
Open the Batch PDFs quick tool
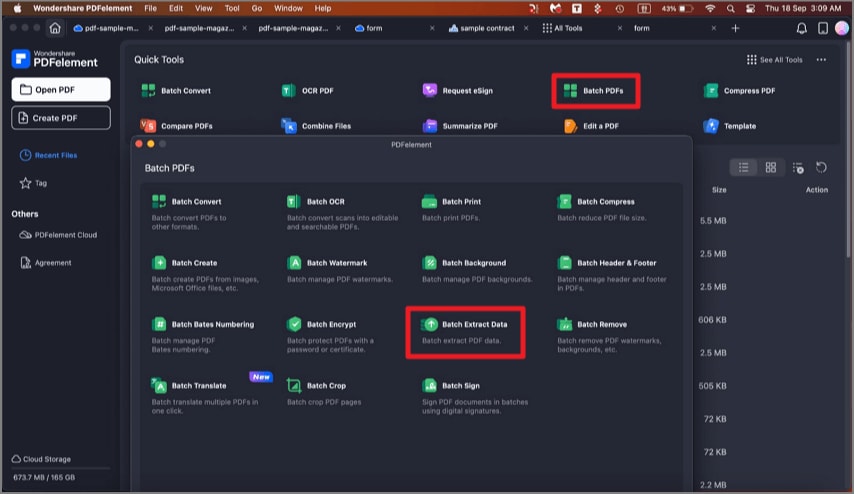tap(595, 91)
